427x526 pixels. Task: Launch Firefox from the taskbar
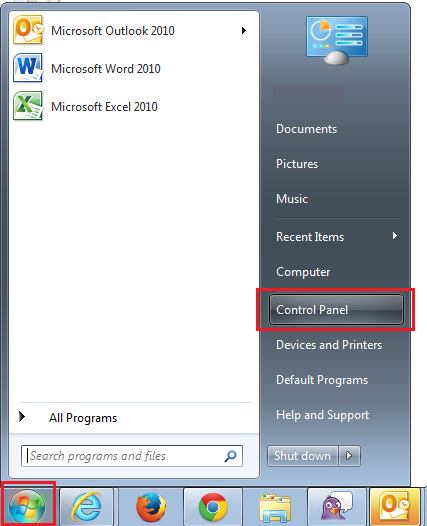click(151, 507)
